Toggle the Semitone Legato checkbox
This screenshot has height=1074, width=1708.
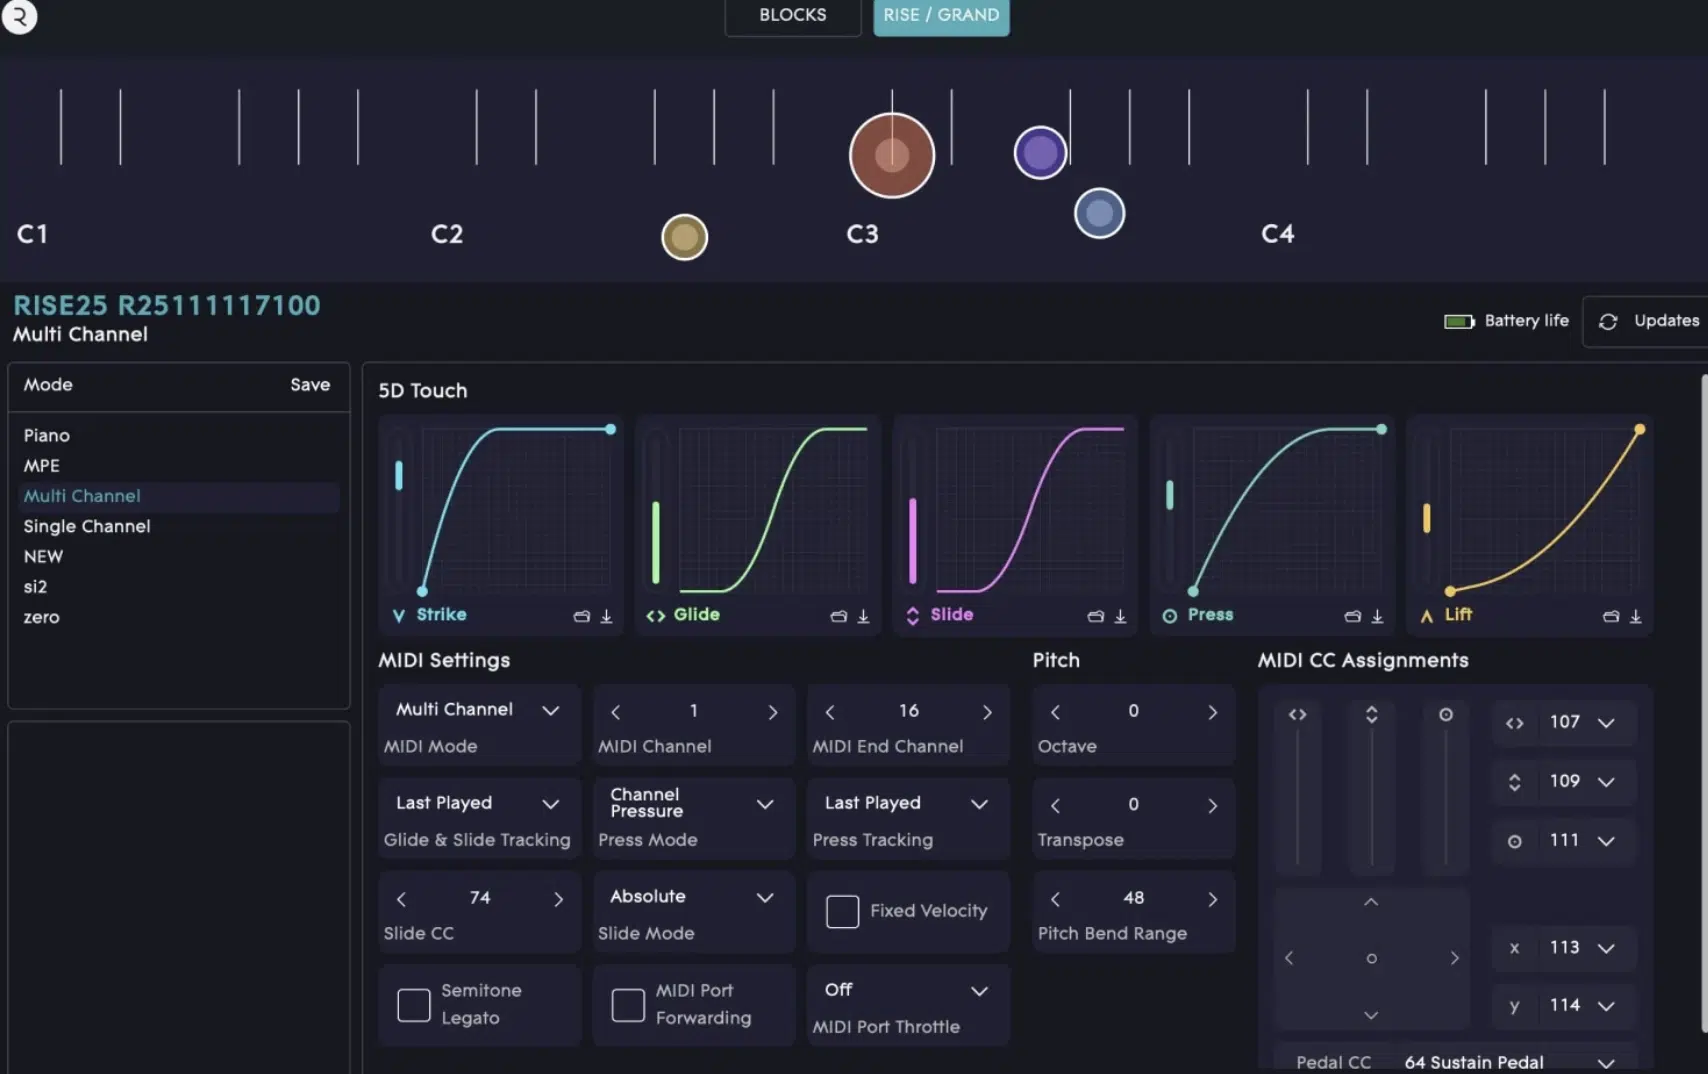414,1004
